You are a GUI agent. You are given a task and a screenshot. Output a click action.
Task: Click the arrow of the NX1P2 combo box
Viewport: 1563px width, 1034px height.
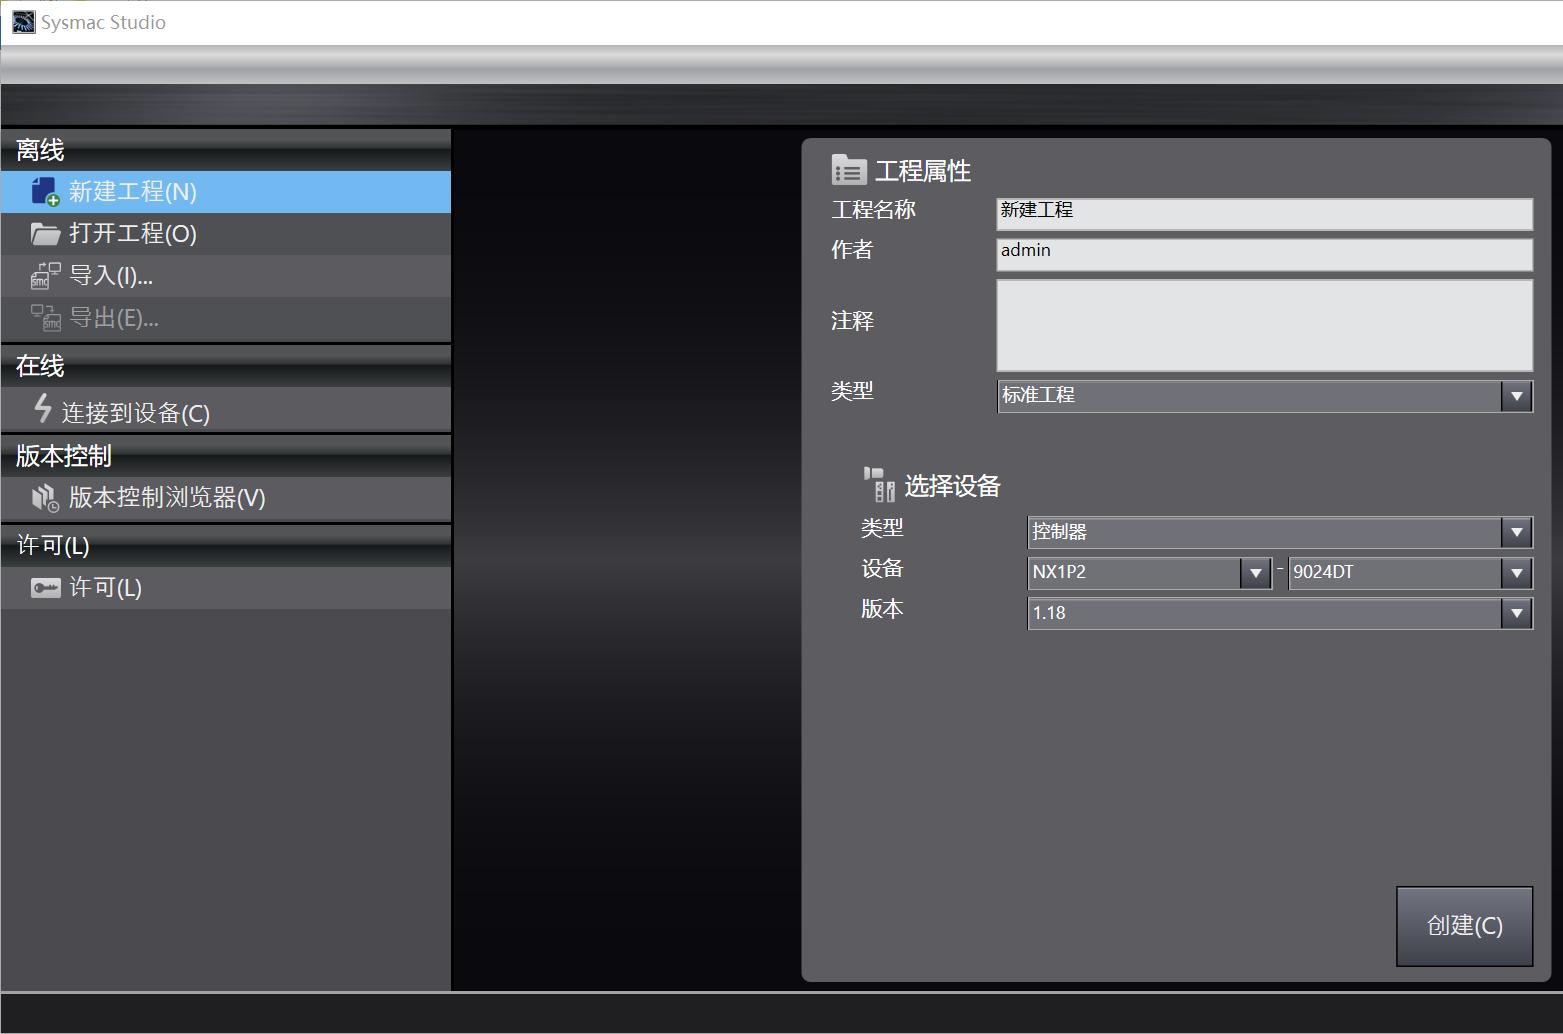(x=1255, y=573)
